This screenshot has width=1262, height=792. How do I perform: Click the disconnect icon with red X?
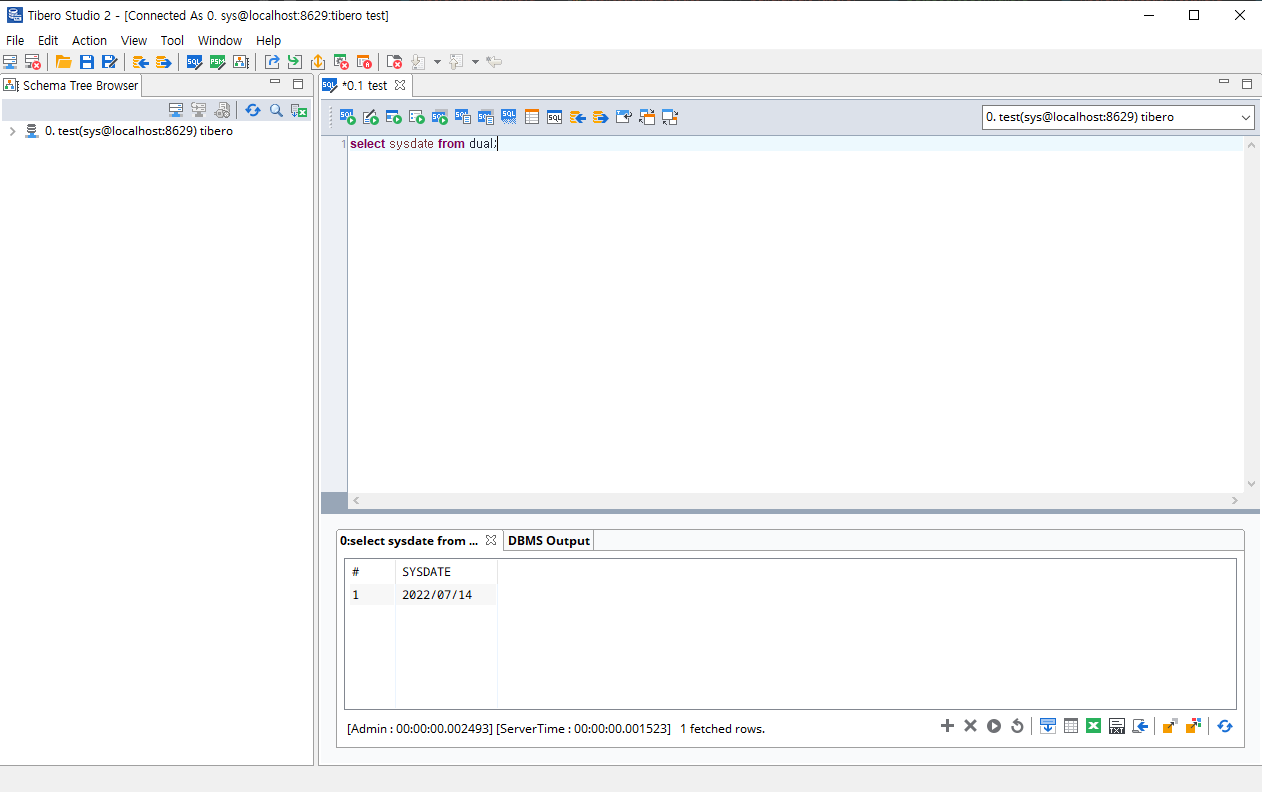click(32, 62)
